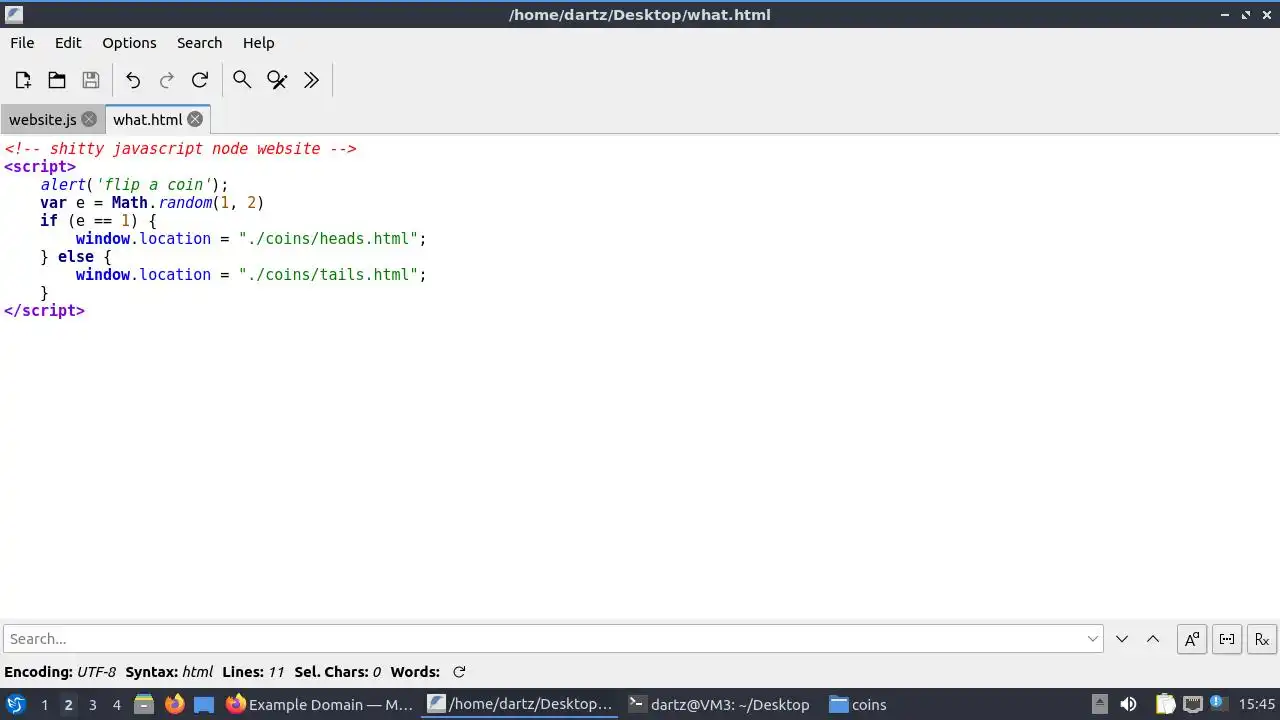Click the if (e == 1) line

[x=98, y=221]
